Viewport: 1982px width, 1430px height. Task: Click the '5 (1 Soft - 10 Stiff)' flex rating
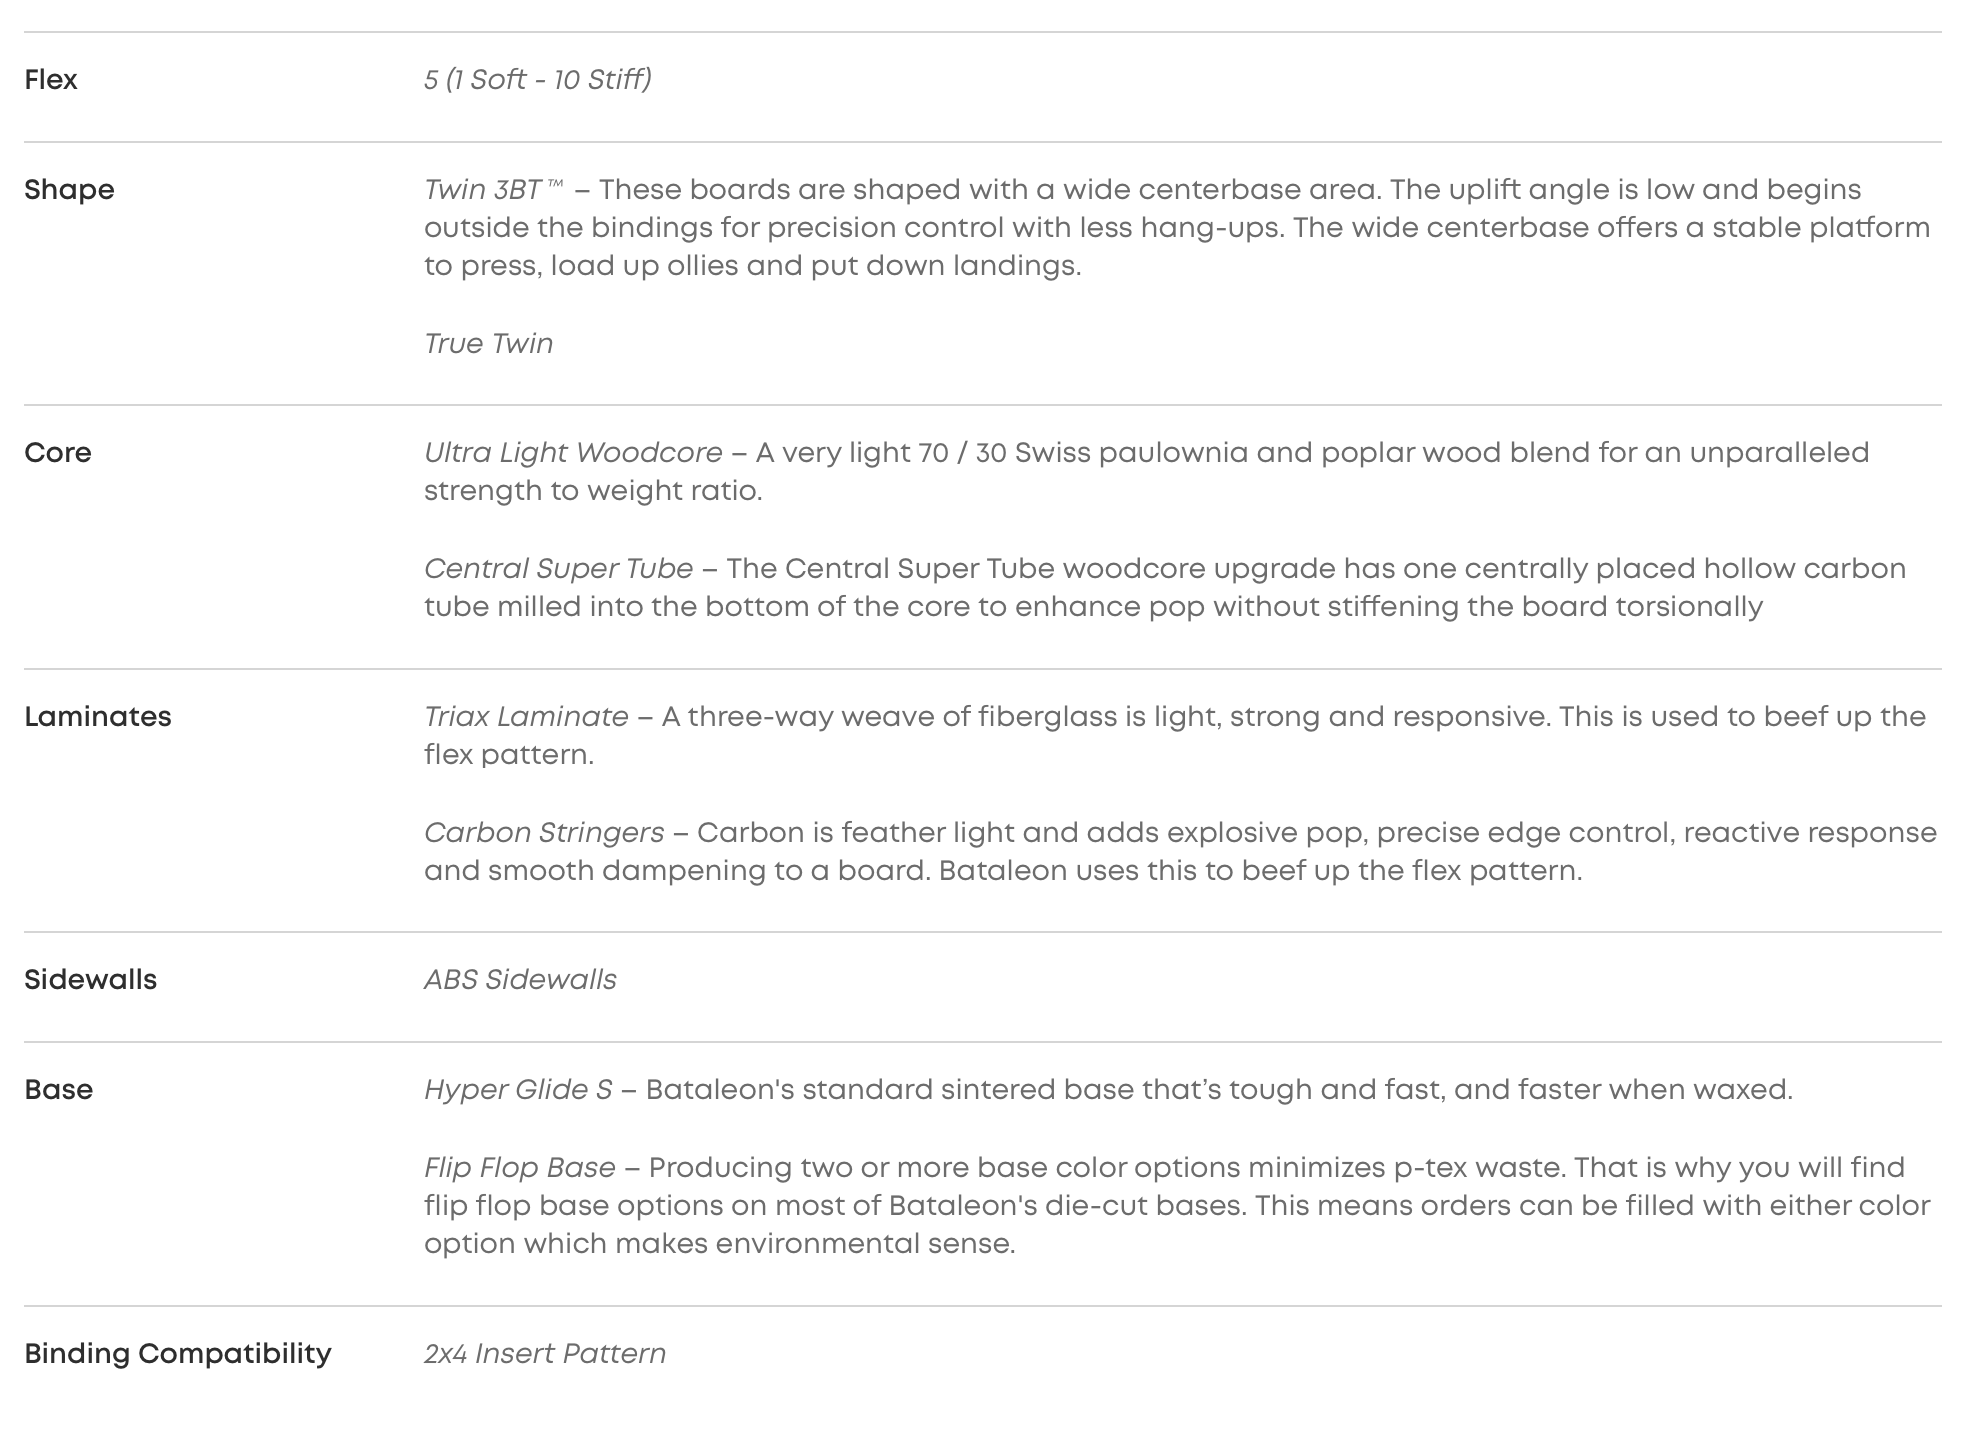click(537, 80)
